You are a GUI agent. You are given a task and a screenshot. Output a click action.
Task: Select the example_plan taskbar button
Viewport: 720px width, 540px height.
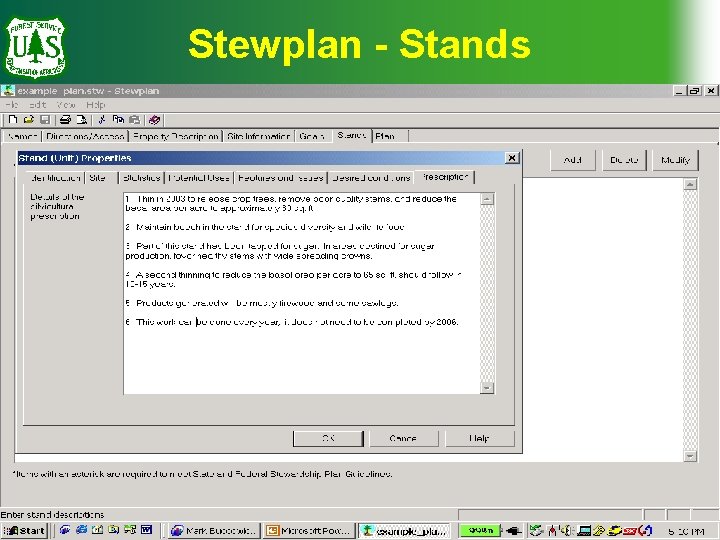[405, 531]
